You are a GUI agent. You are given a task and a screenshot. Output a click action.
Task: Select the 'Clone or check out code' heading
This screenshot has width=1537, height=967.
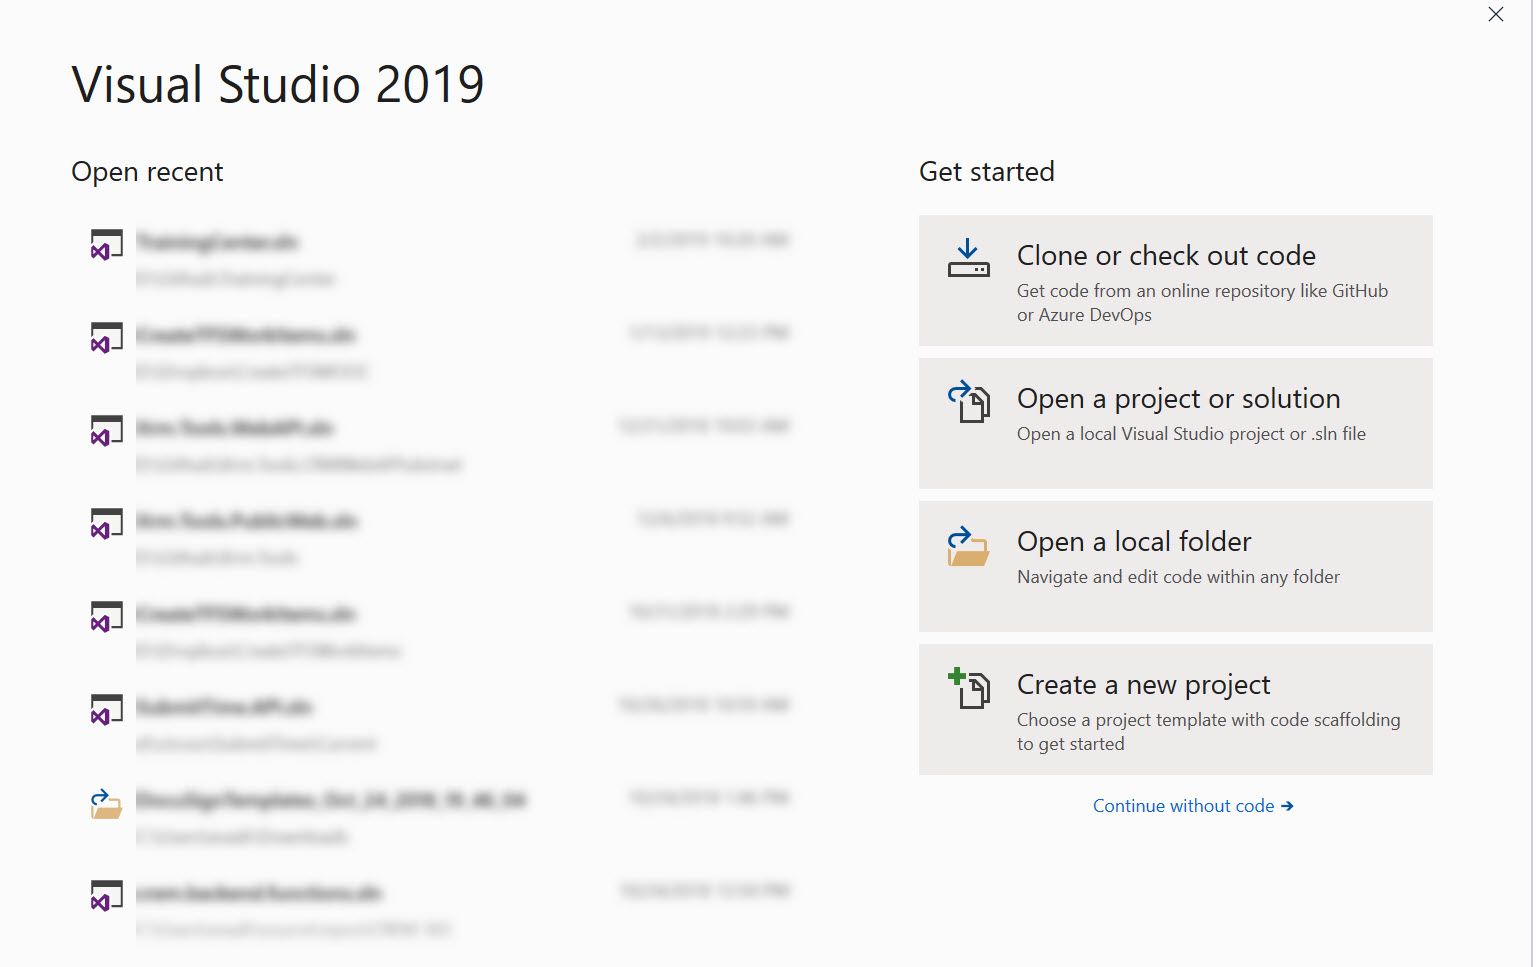click(x=1166, y=256)
